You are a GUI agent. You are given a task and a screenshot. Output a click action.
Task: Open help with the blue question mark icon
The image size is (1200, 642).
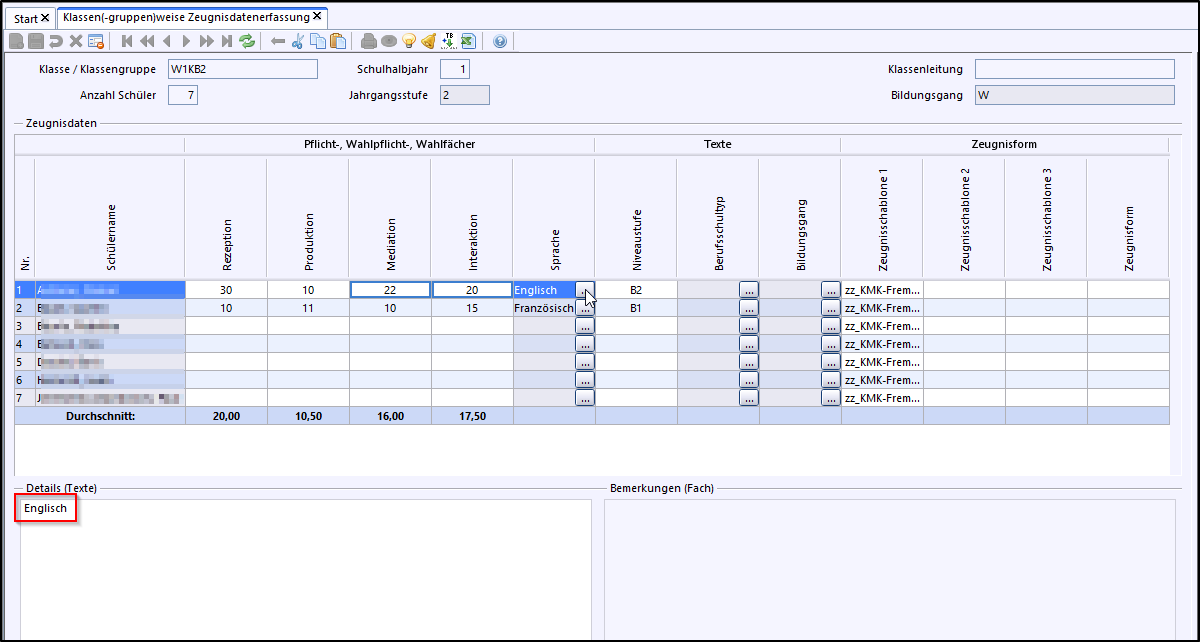click(500, 41)
